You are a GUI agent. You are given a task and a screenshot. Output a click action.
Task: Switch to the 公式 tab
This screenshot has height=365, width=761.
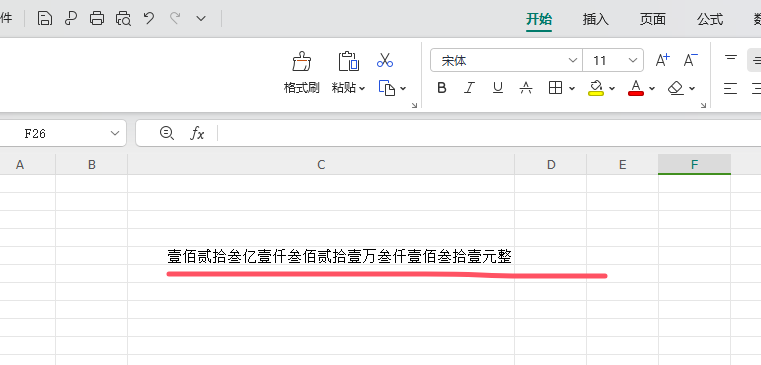[x=710, y=19]
